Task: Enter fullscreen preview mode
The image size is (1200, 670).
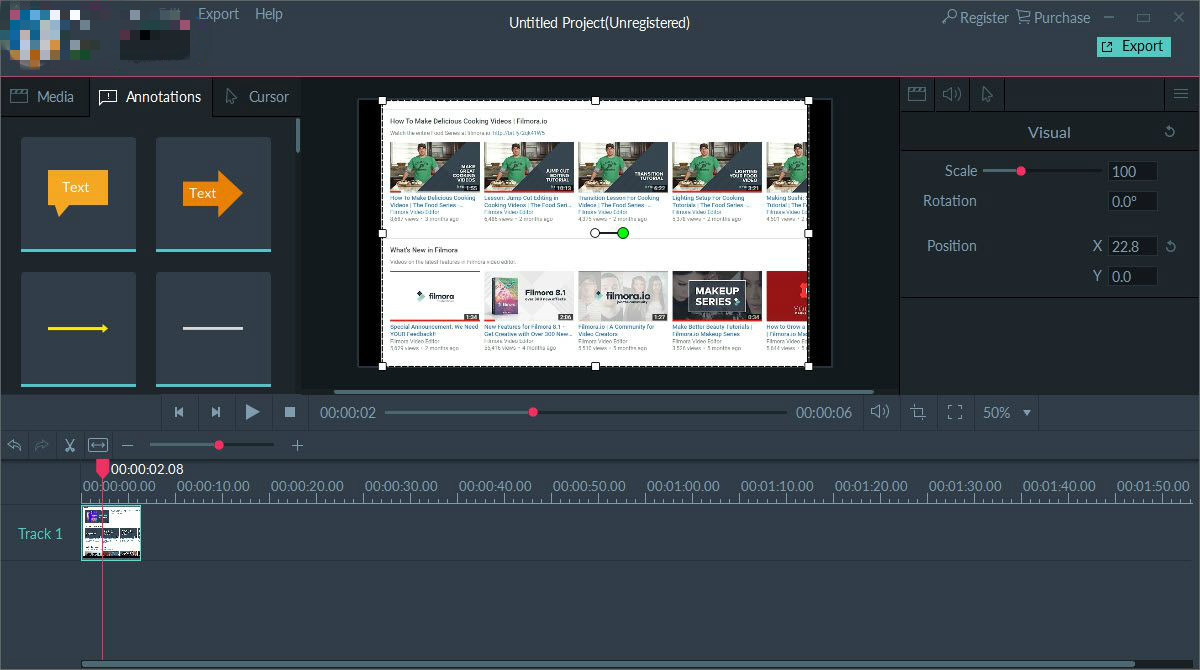Action: coord(955,412)
